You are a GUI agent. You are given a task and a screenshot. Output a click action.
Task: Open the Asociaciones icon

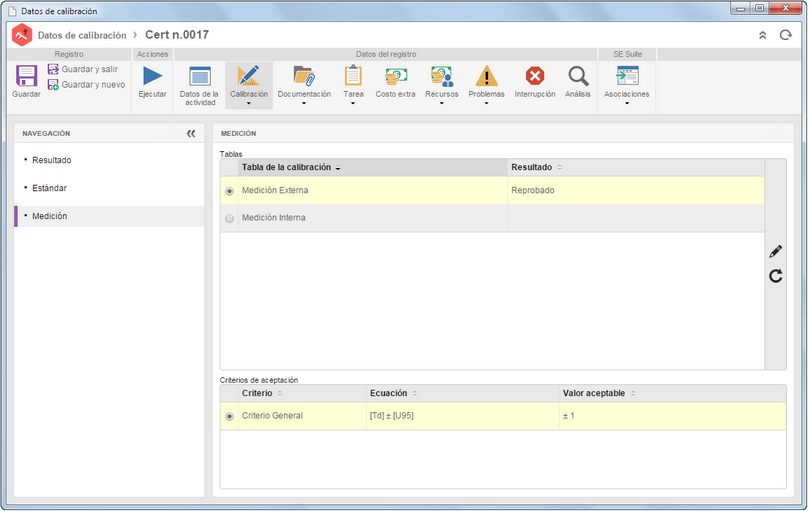(x=627, y=76)
